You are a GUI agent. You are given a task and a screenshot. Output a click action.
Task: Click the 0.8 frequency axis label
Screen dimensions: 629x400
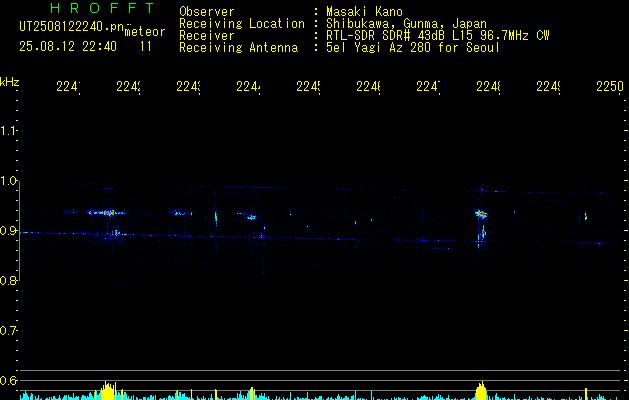click(8, 281)
